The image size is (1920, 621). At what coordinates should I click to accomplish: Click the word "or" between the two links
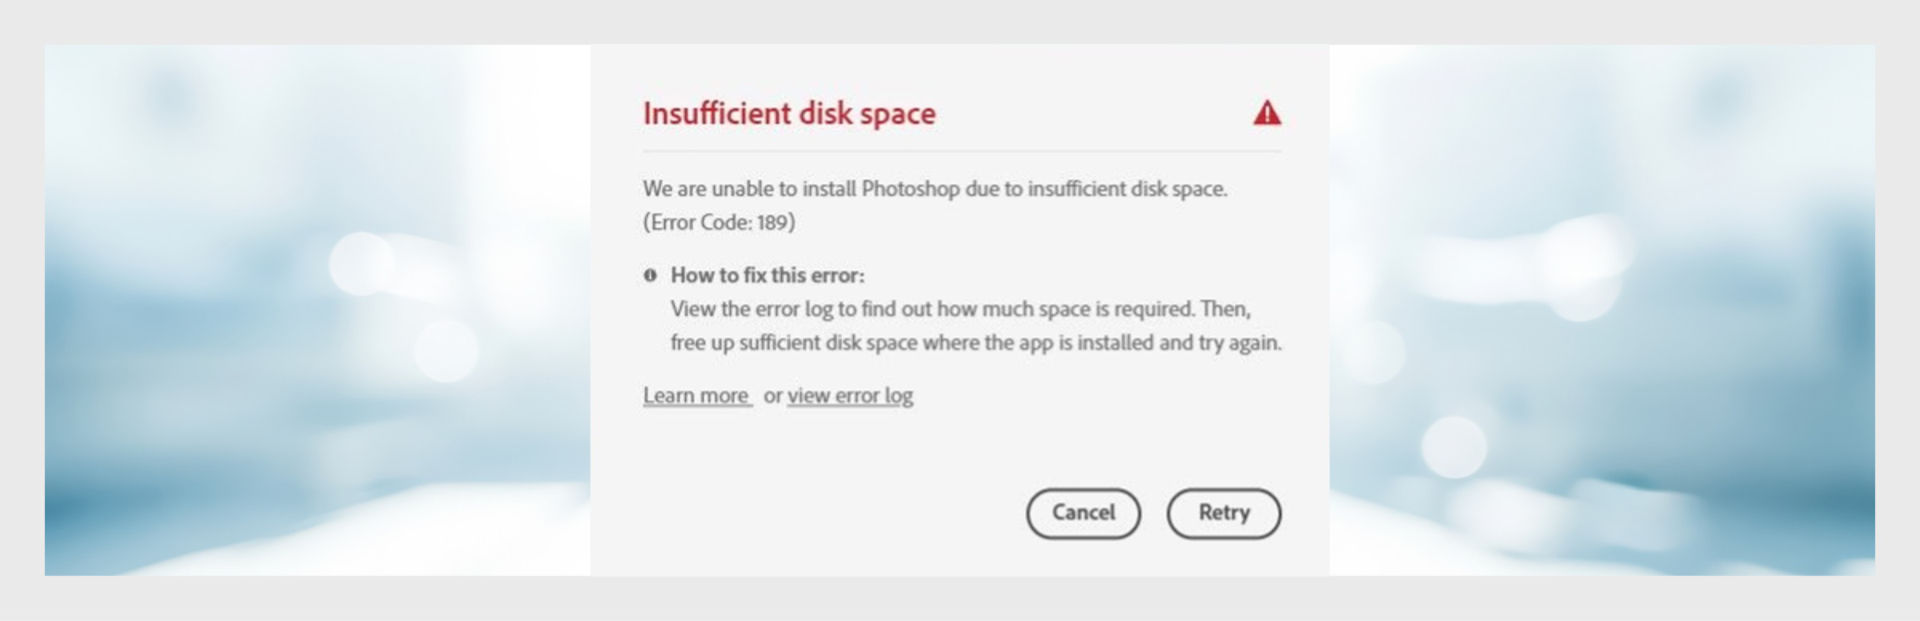(772, 396)
